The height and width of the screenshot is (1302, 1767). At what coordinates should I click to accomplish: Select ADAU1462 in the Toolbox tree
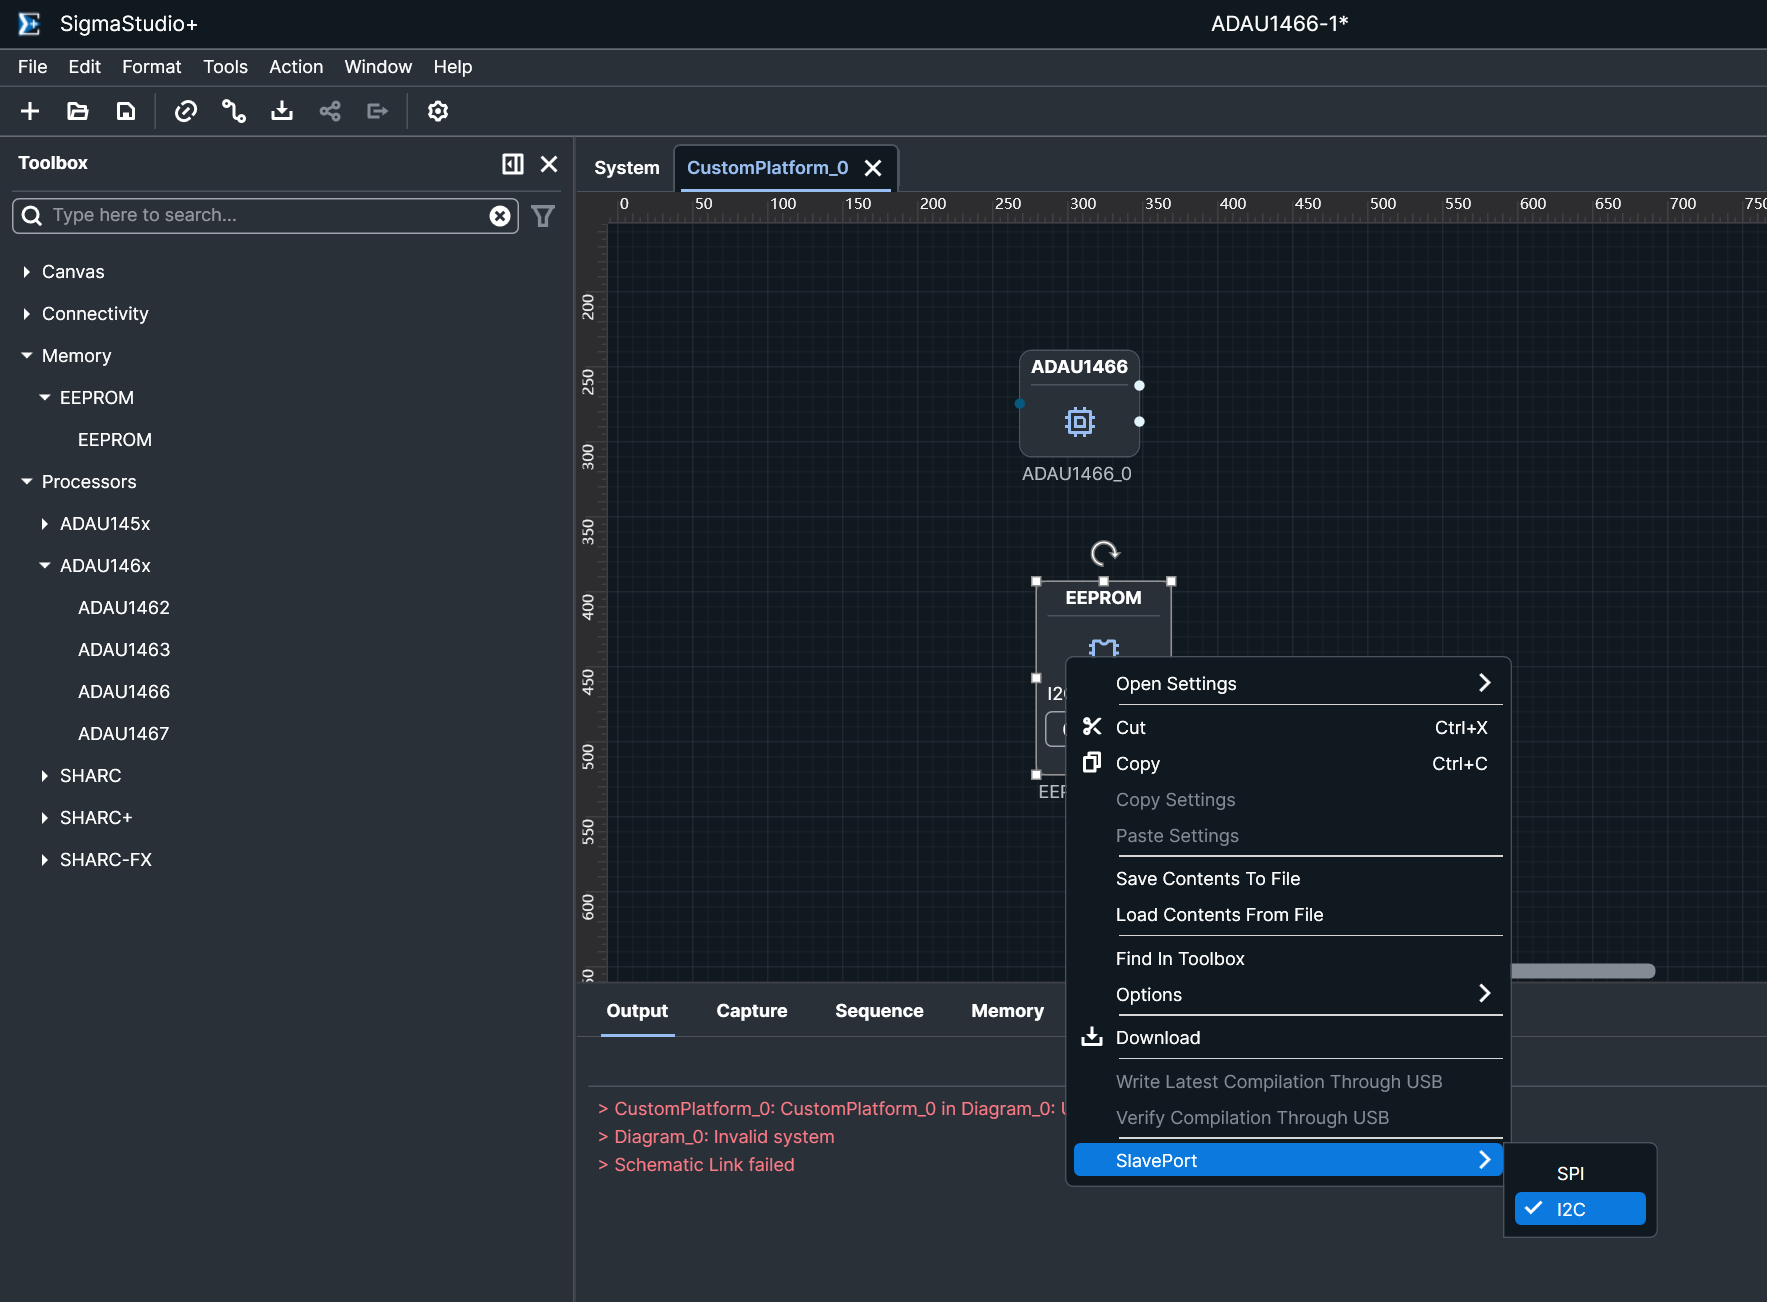point(124,608)
